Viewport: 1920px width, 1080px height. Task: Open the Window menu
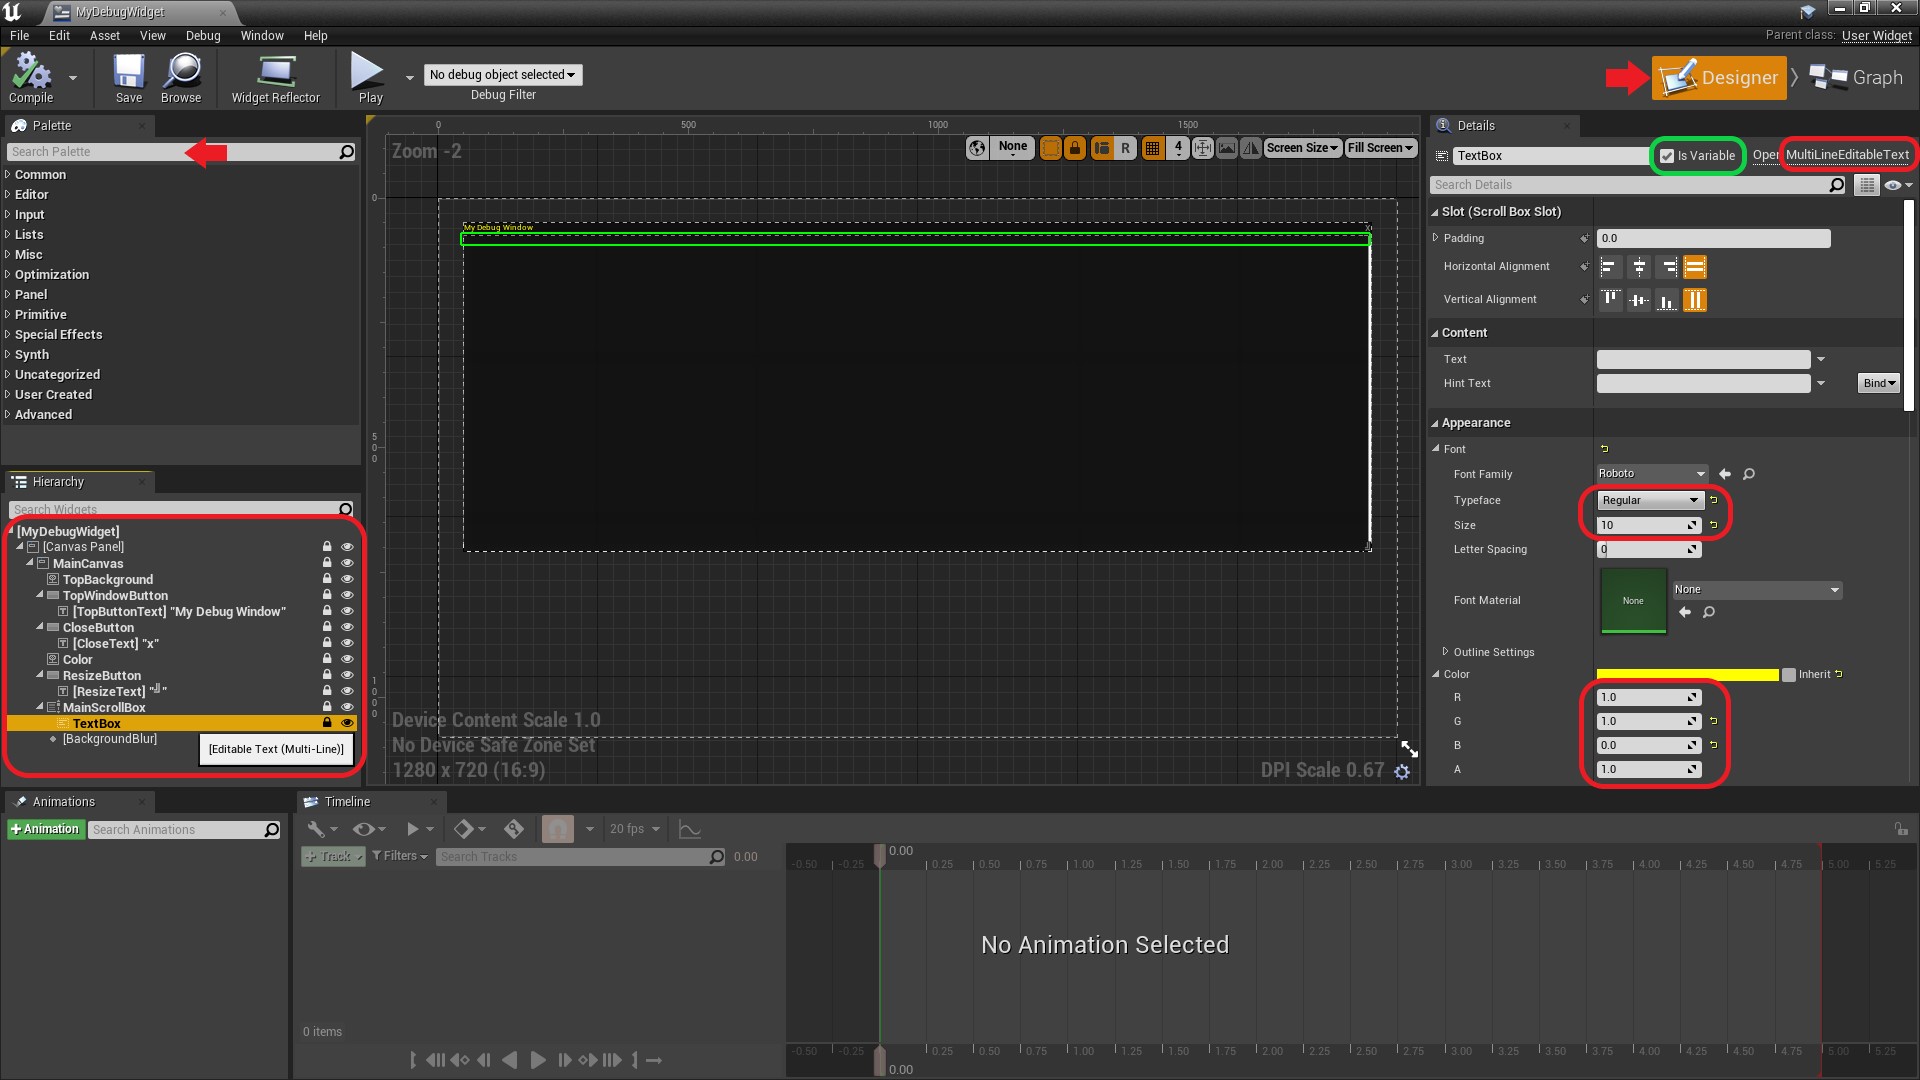[262, 35]
